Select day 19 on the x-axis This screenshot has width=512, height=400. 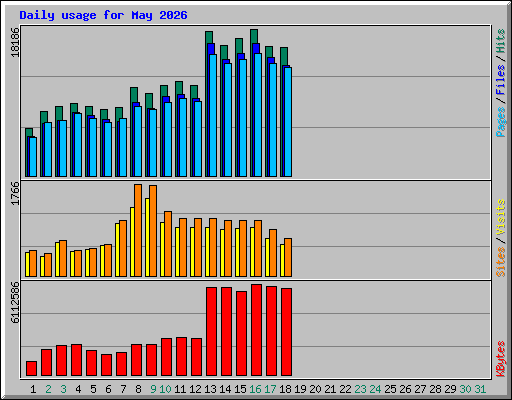click(x=300, y=389)
